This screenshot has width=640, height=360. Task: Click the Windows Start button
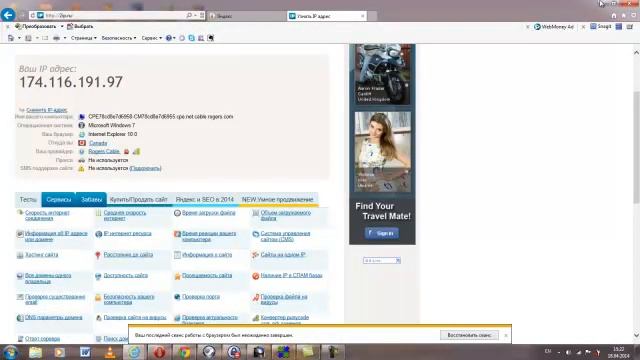coord(10,352)
